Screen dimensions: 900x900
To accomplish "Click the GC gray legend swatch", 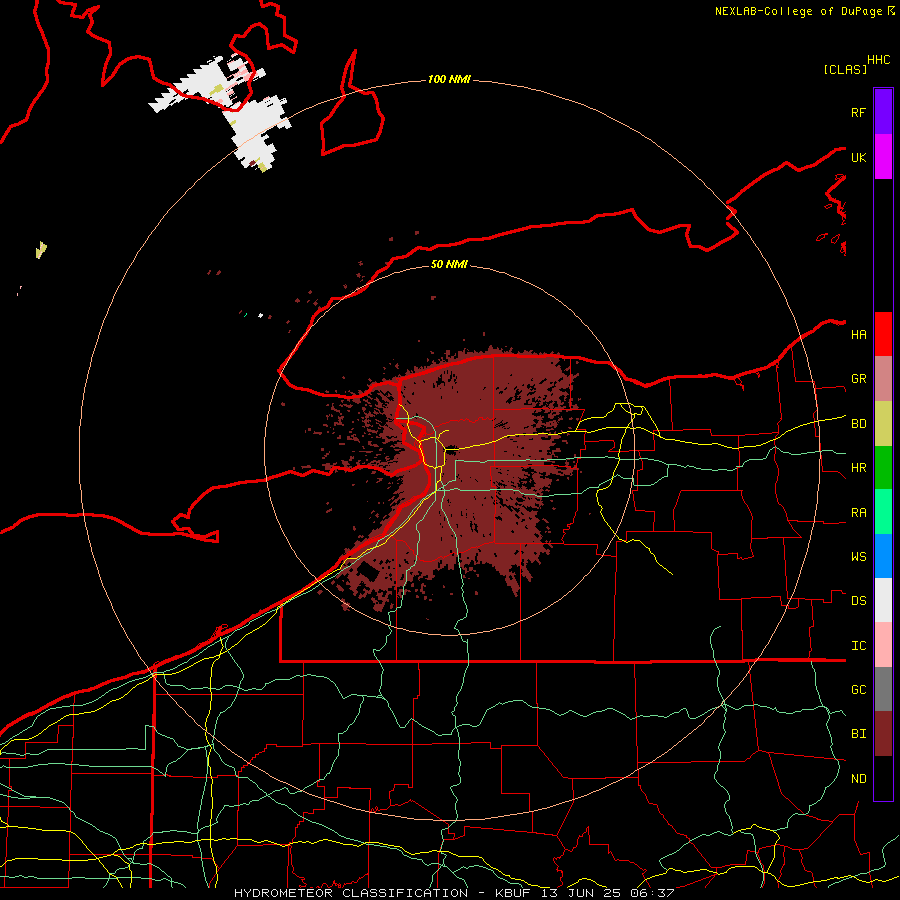I will point(883,689).
